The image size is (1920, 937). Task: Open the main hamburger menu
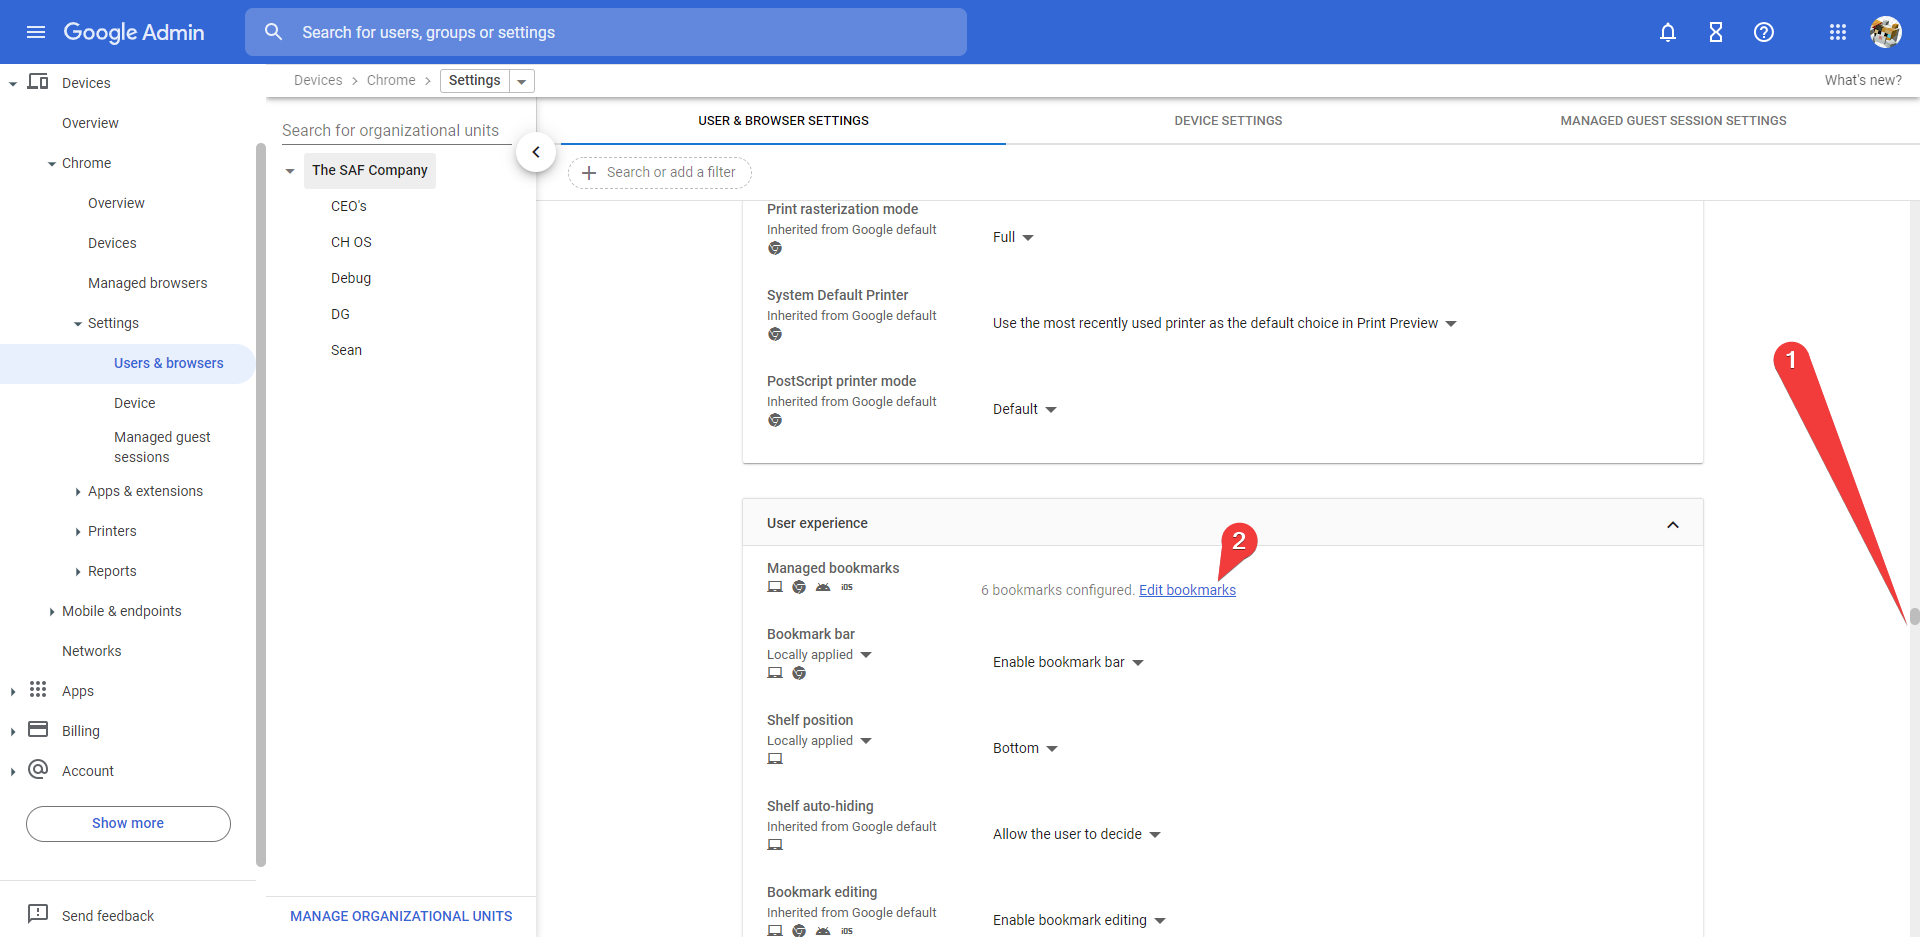pyautogui.click(x=36, y=32)
